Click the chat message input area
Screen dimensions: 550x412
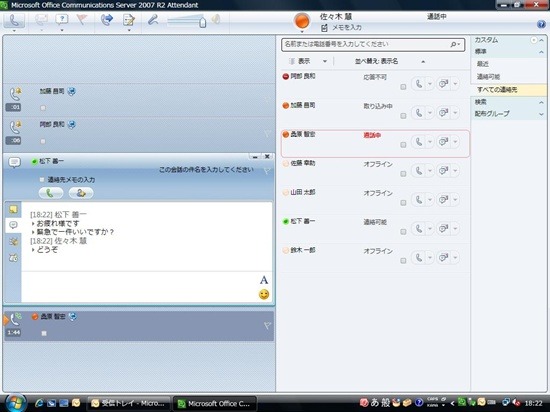(139, 286)
